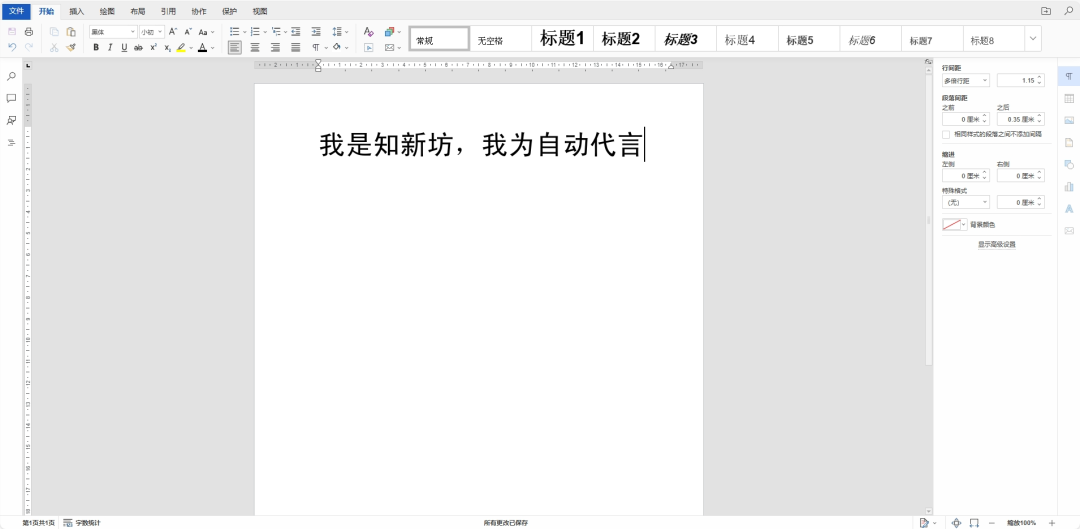
Task: Open the 特殊格式 (无) dropdown
Action: (x=966, y=203)
